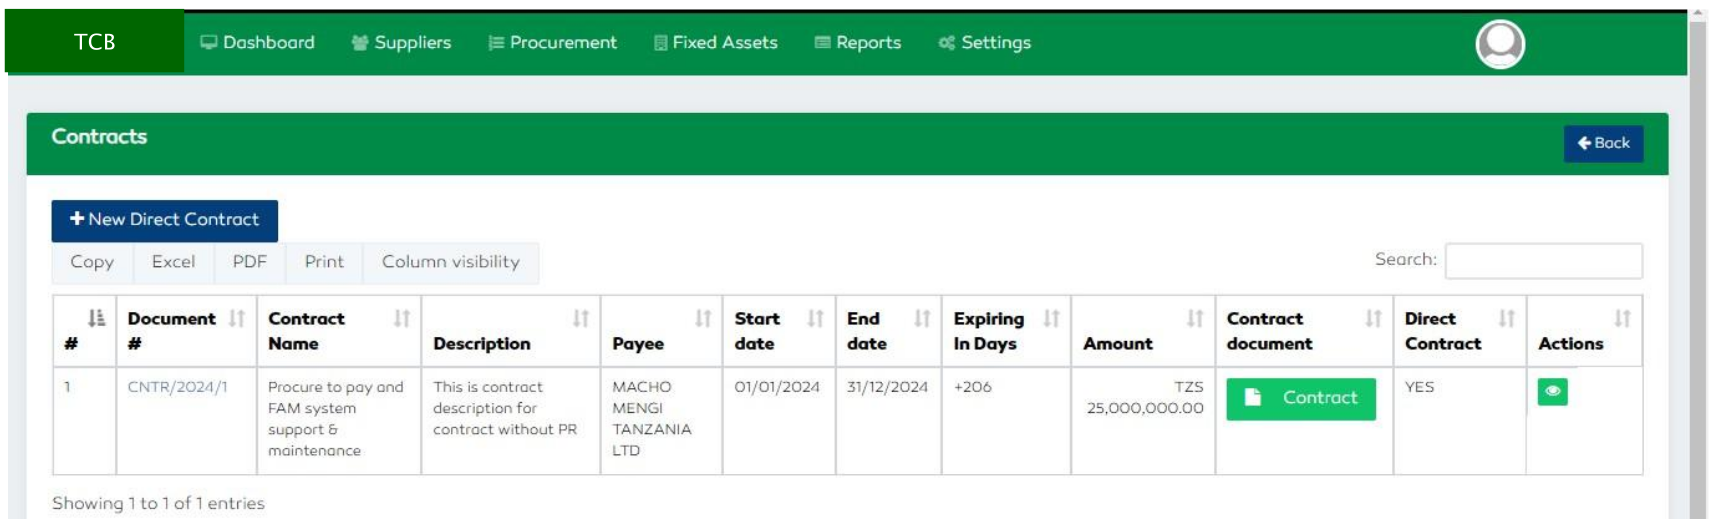Viewport: 1710px width, 526px height.
Task: Open document link CNTR/2024/1
Action: [x=177, y=387]
